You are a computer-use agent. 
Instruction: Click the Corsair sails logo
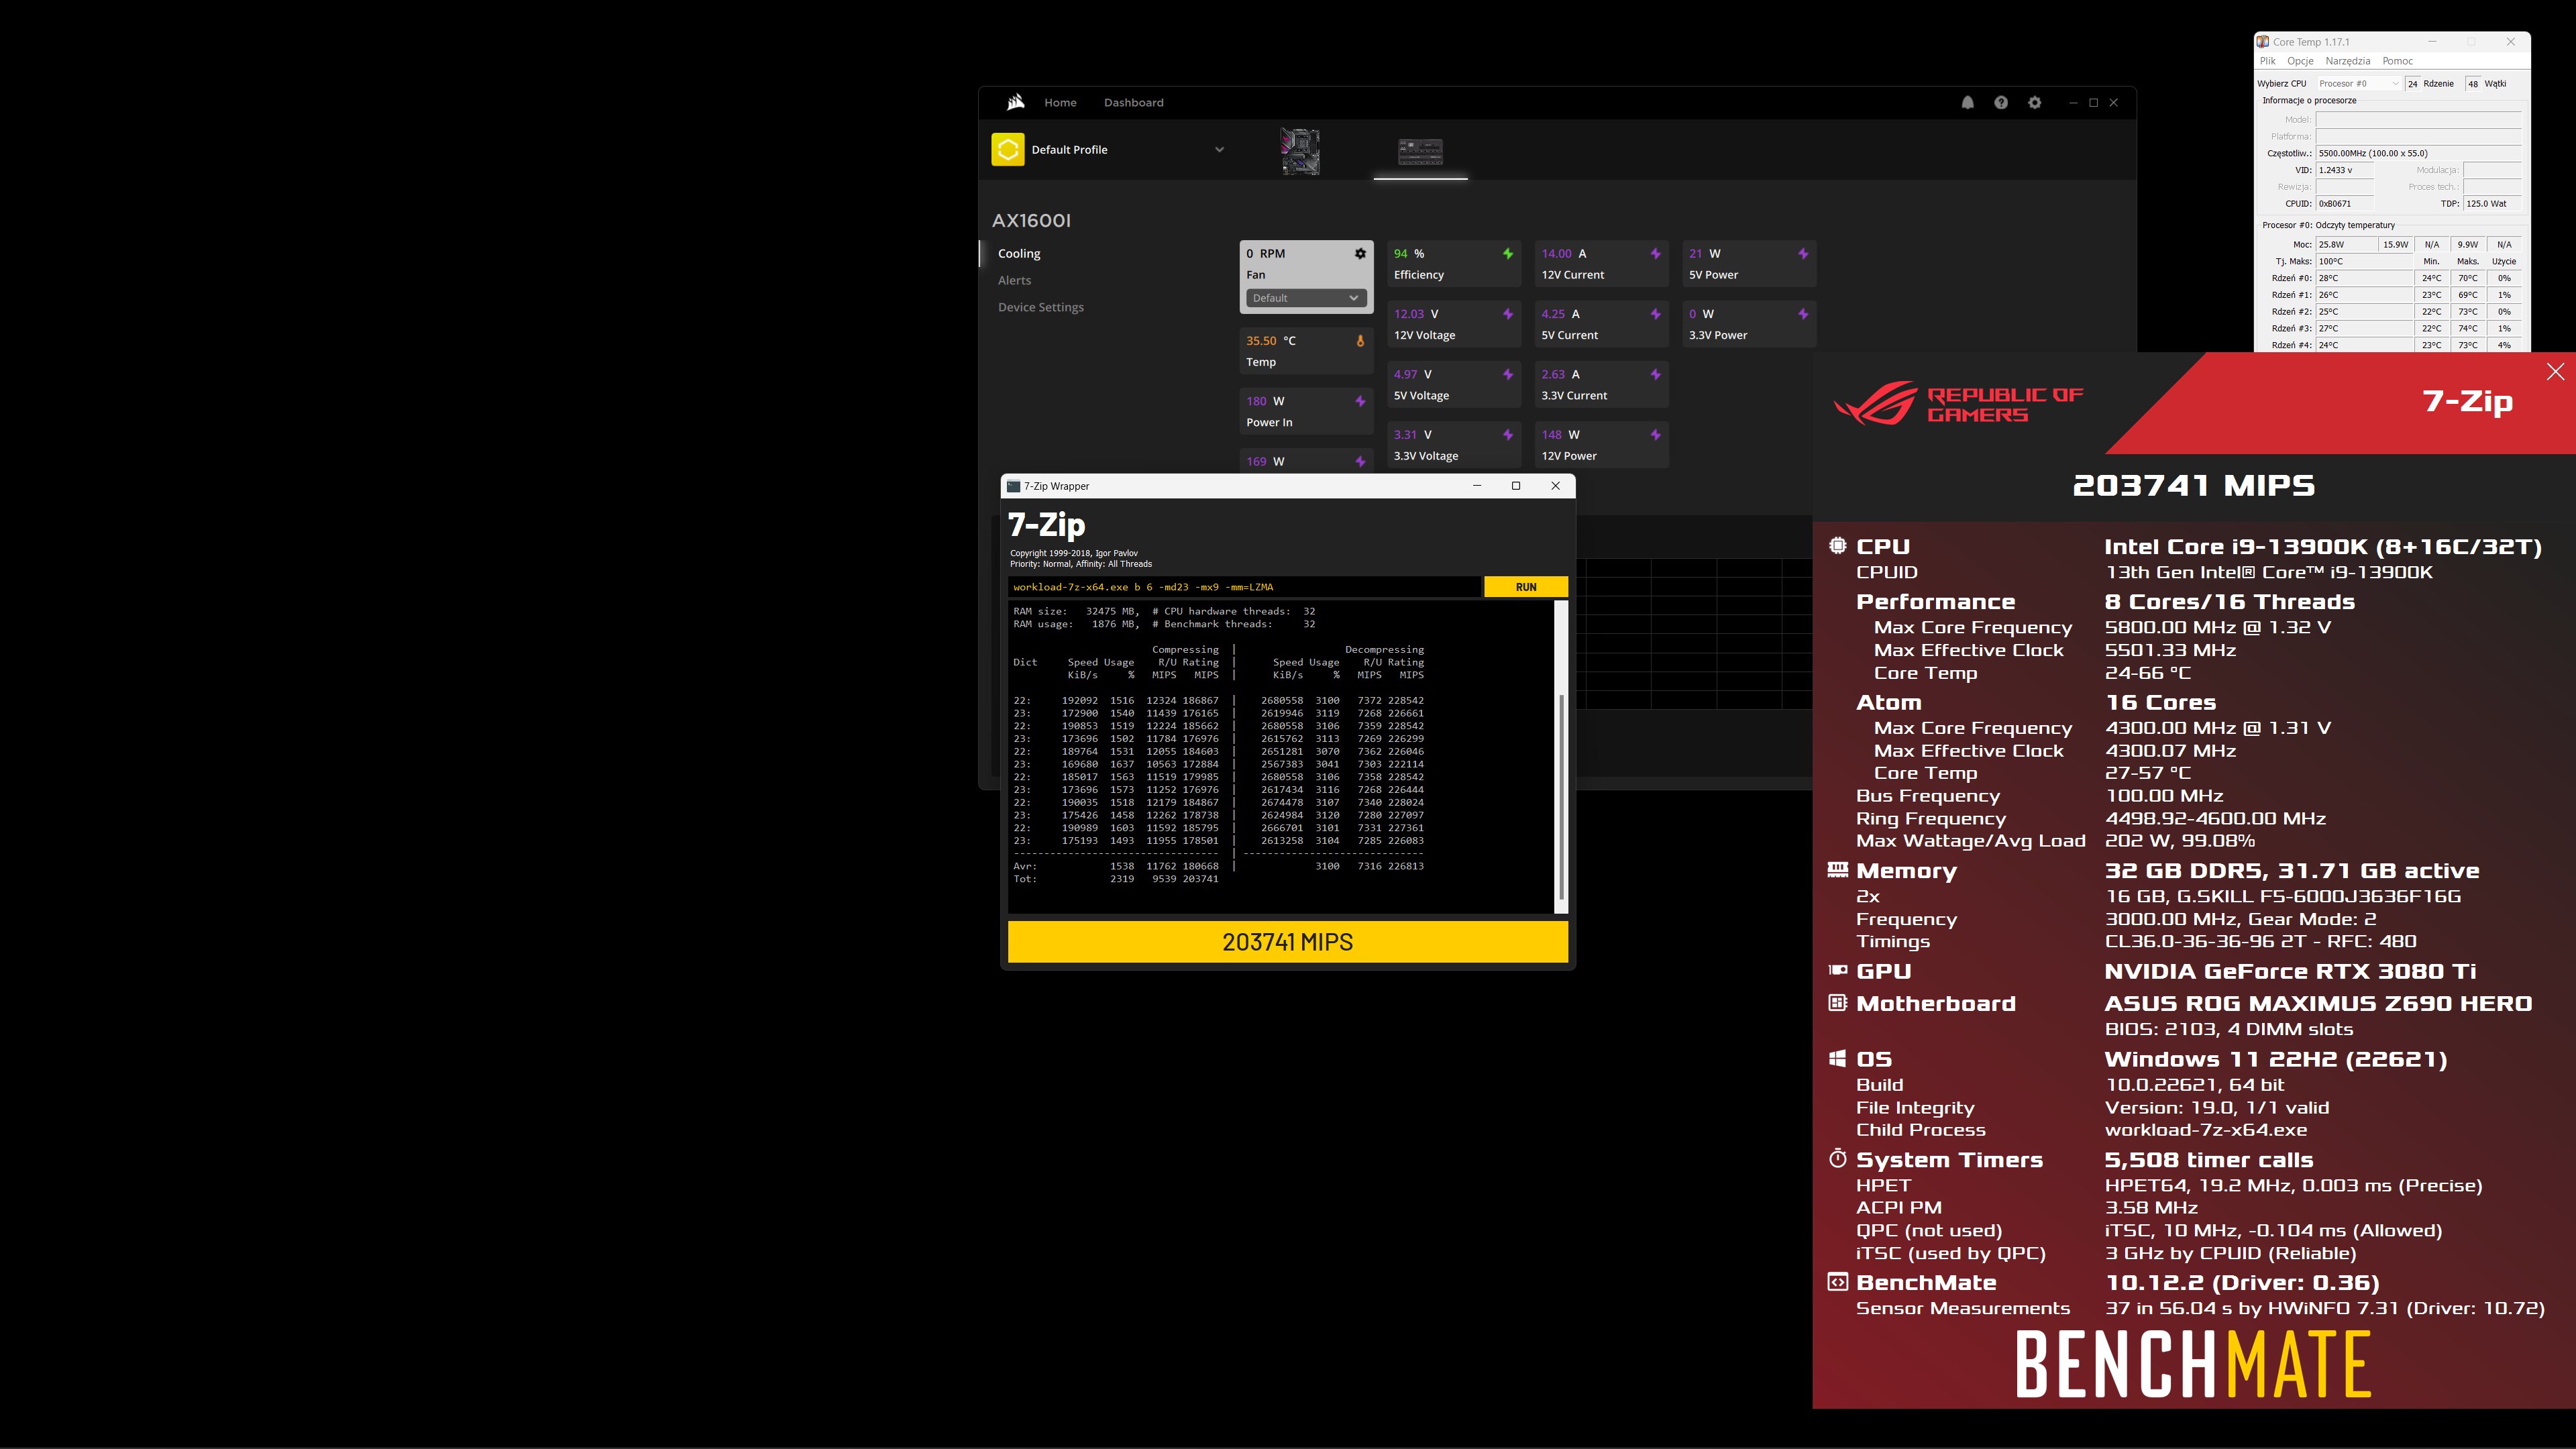tap(1015, 102)
